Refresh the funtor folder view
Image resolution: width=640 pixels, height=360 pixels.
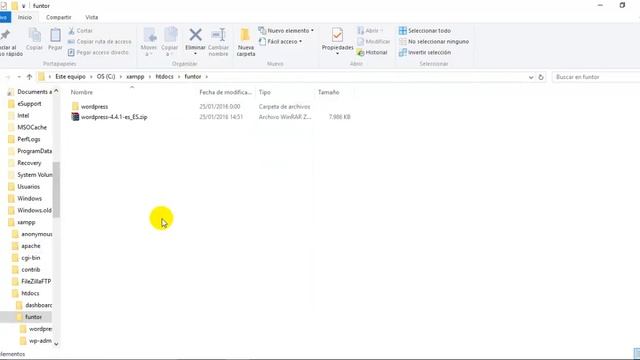[541, 77]
